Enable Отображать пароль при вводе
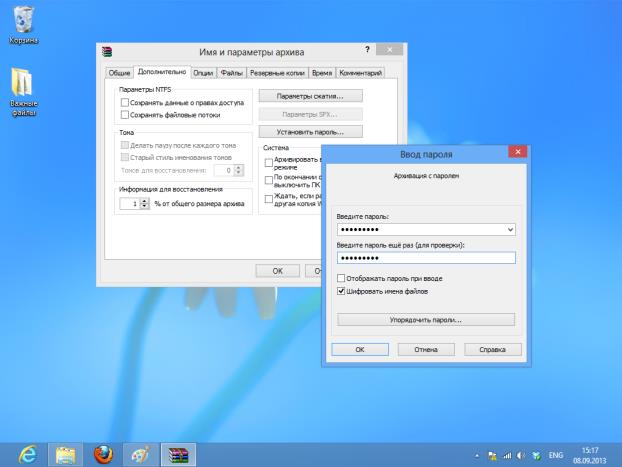 [341, 278]
